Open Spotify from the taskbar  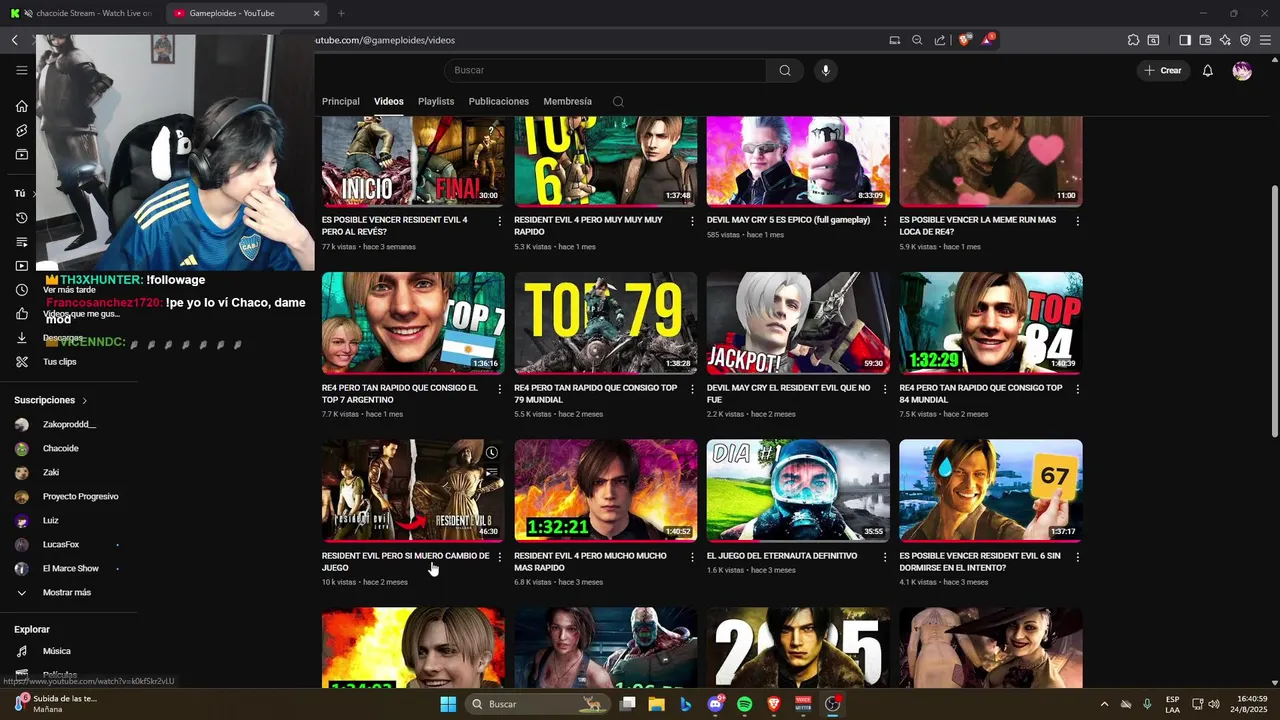(744, 704)
